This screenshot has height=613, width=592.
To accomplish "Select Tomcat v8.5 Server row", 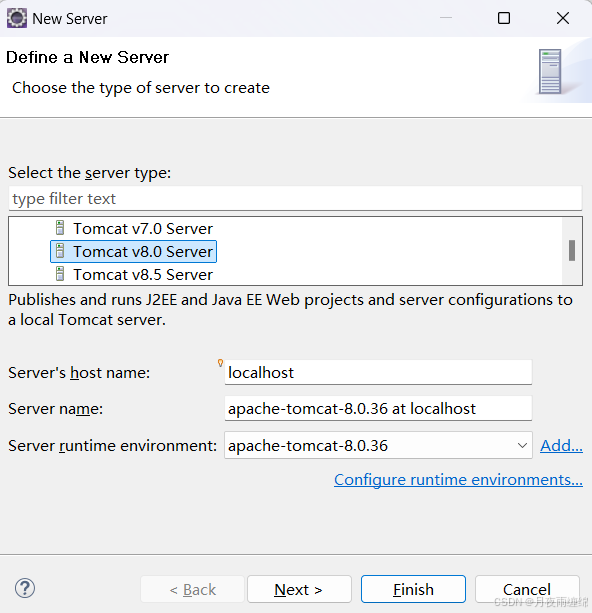I will coord(134,274).
